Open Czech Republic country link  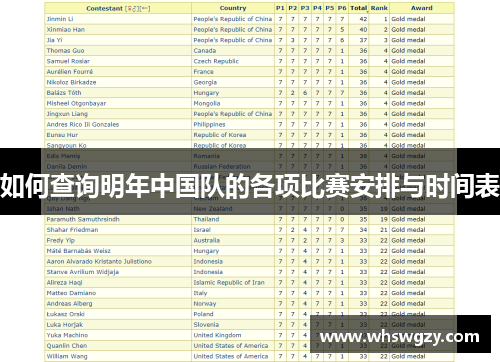216,61
